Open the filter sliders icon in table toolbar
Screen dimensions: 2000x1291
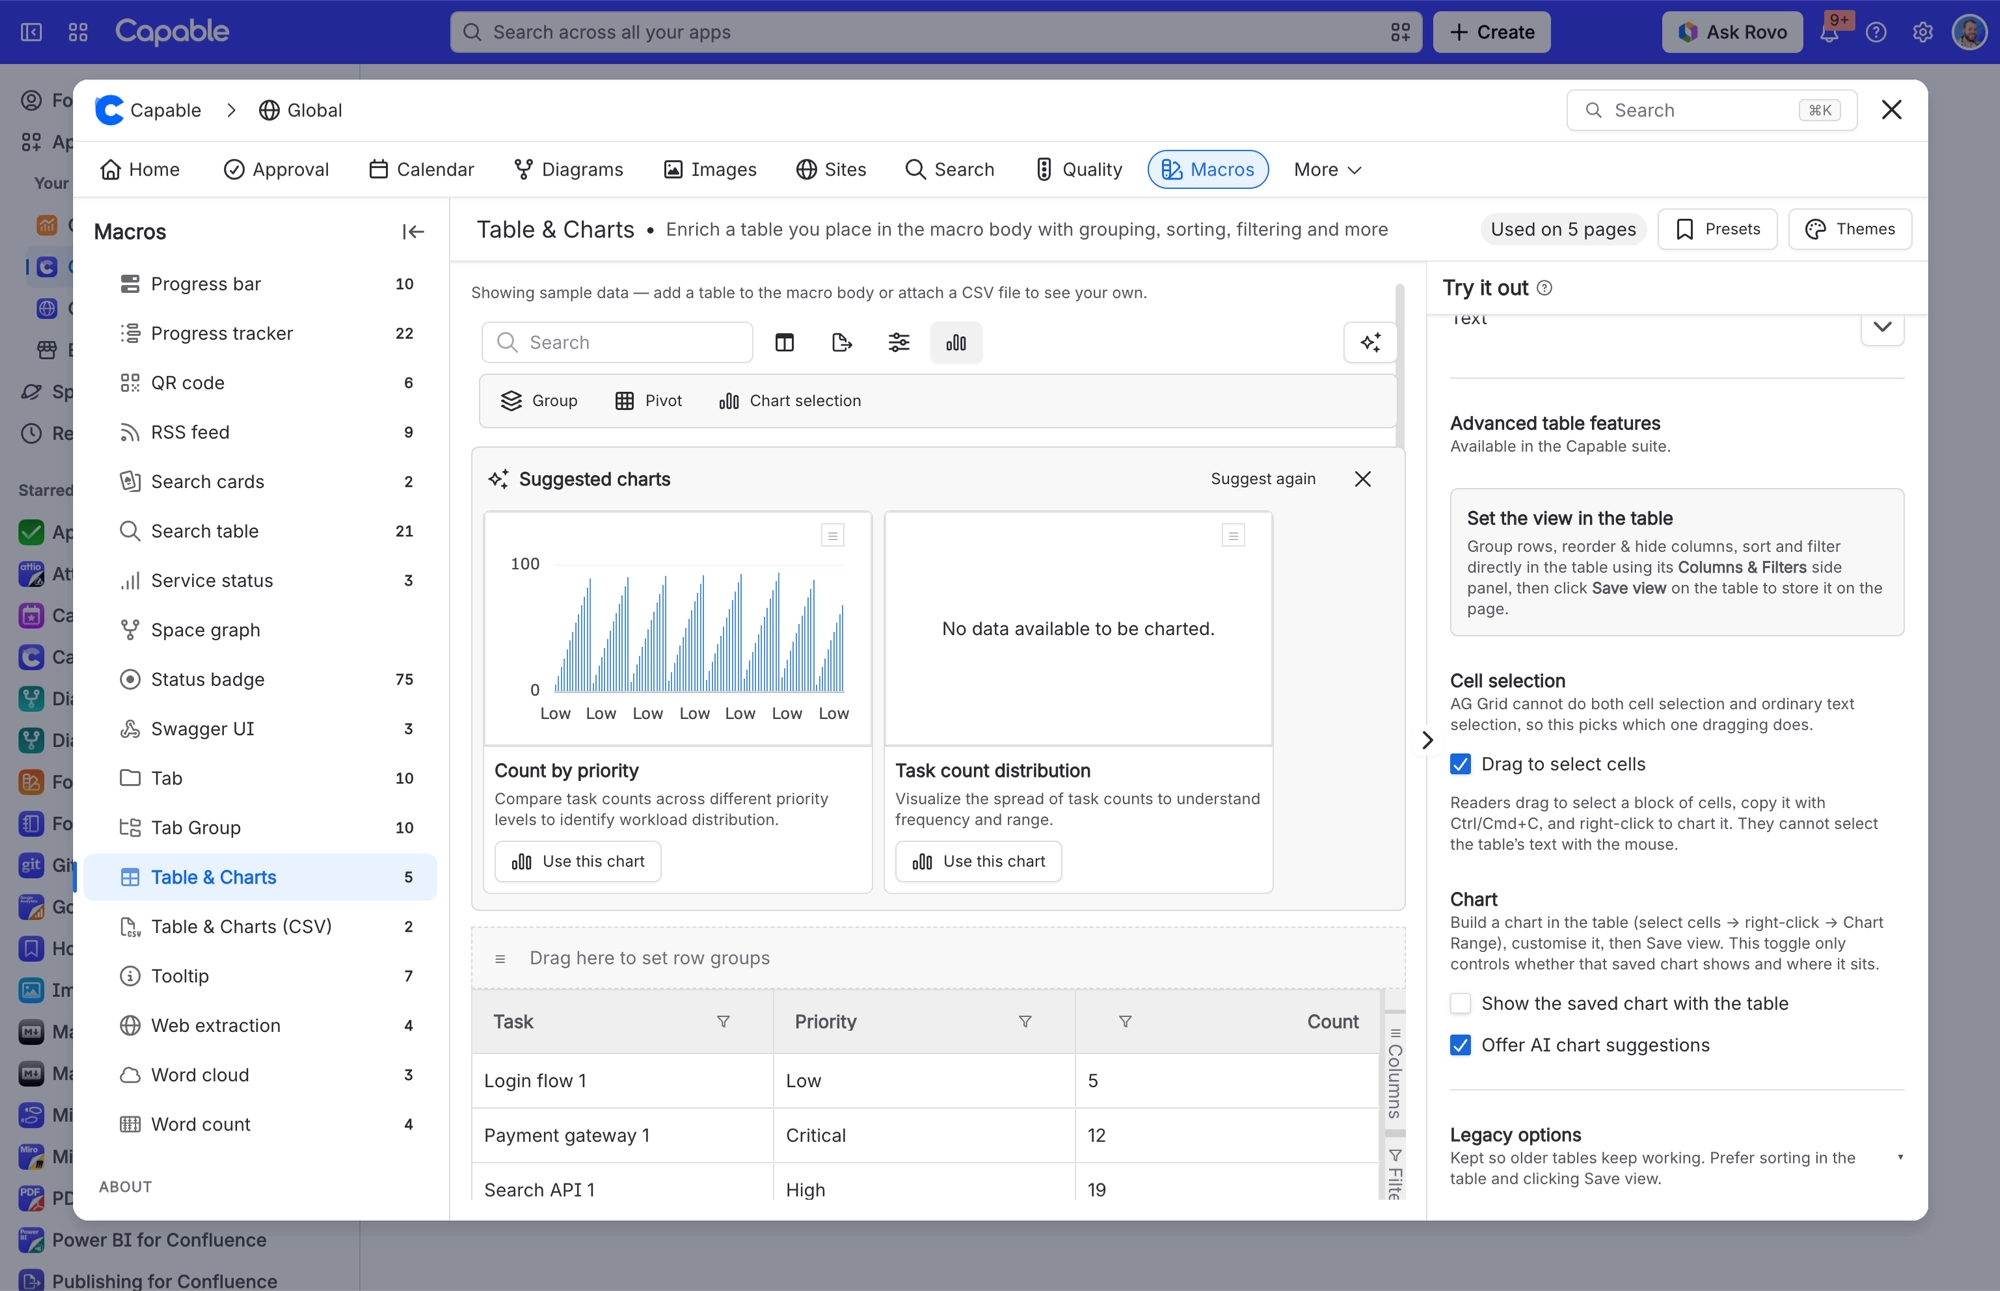pyautogui.click(x=899, y=343)
